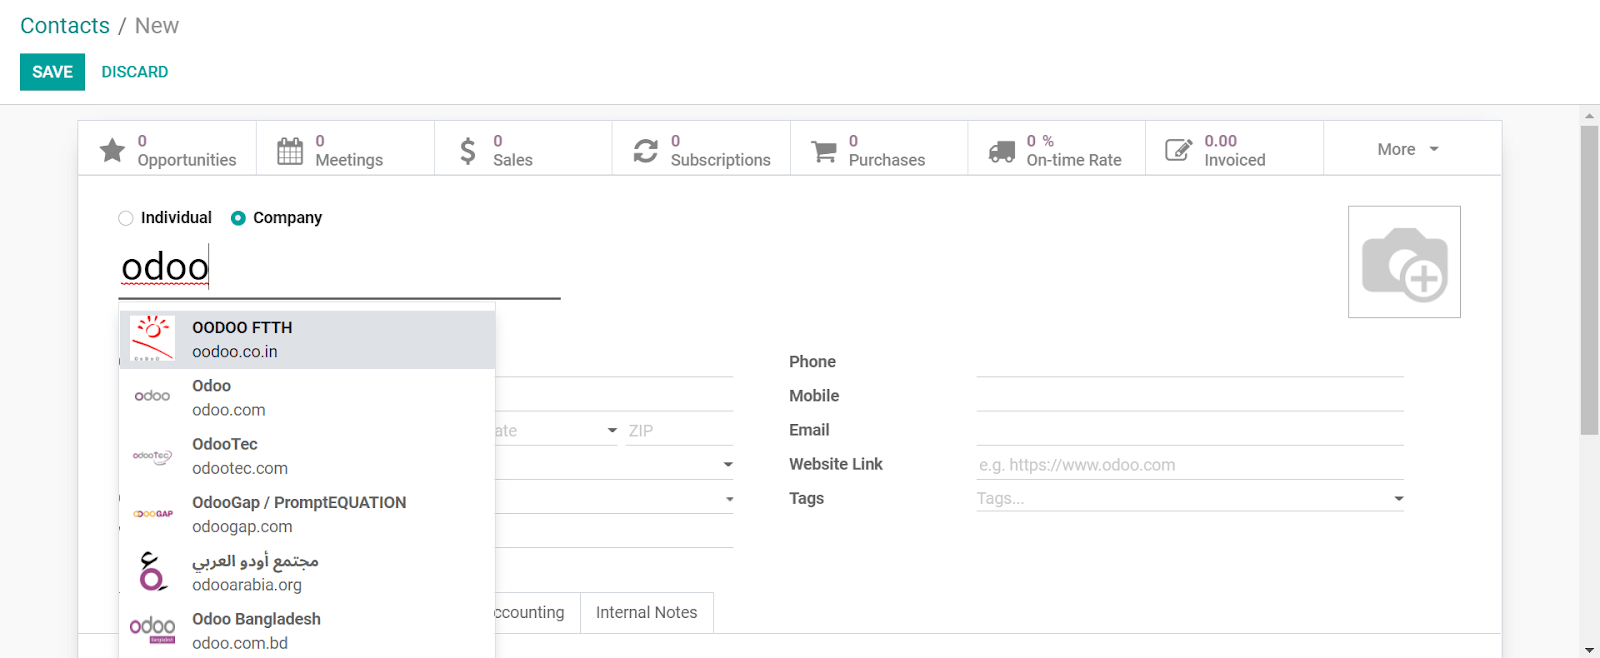The width and height of the screenshot is (1600, 658).
Task: Save the new contact
Action: pos(52,72)
